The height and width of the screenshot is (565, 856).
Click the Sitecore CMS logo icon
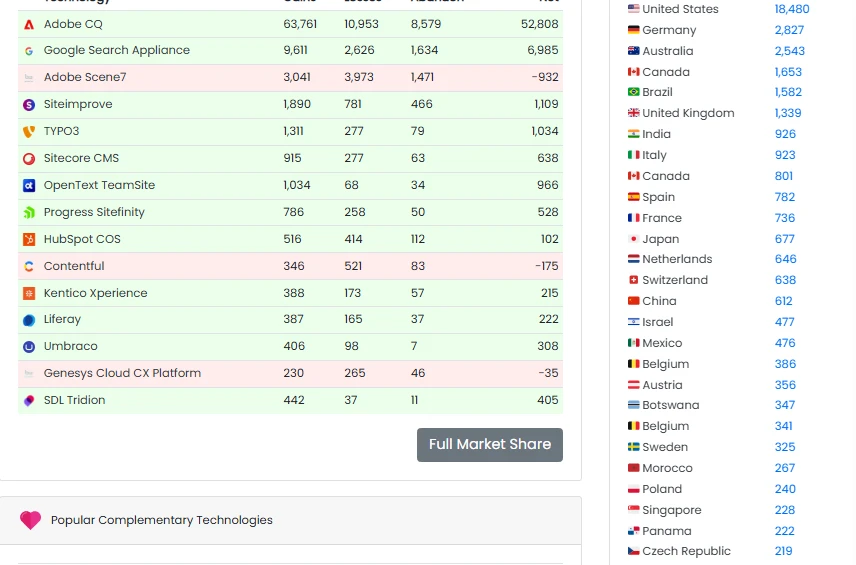click(29, 159)
